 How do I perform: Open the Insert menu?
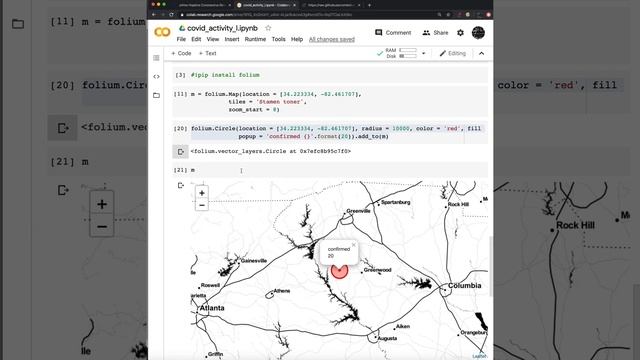point(232,40)
